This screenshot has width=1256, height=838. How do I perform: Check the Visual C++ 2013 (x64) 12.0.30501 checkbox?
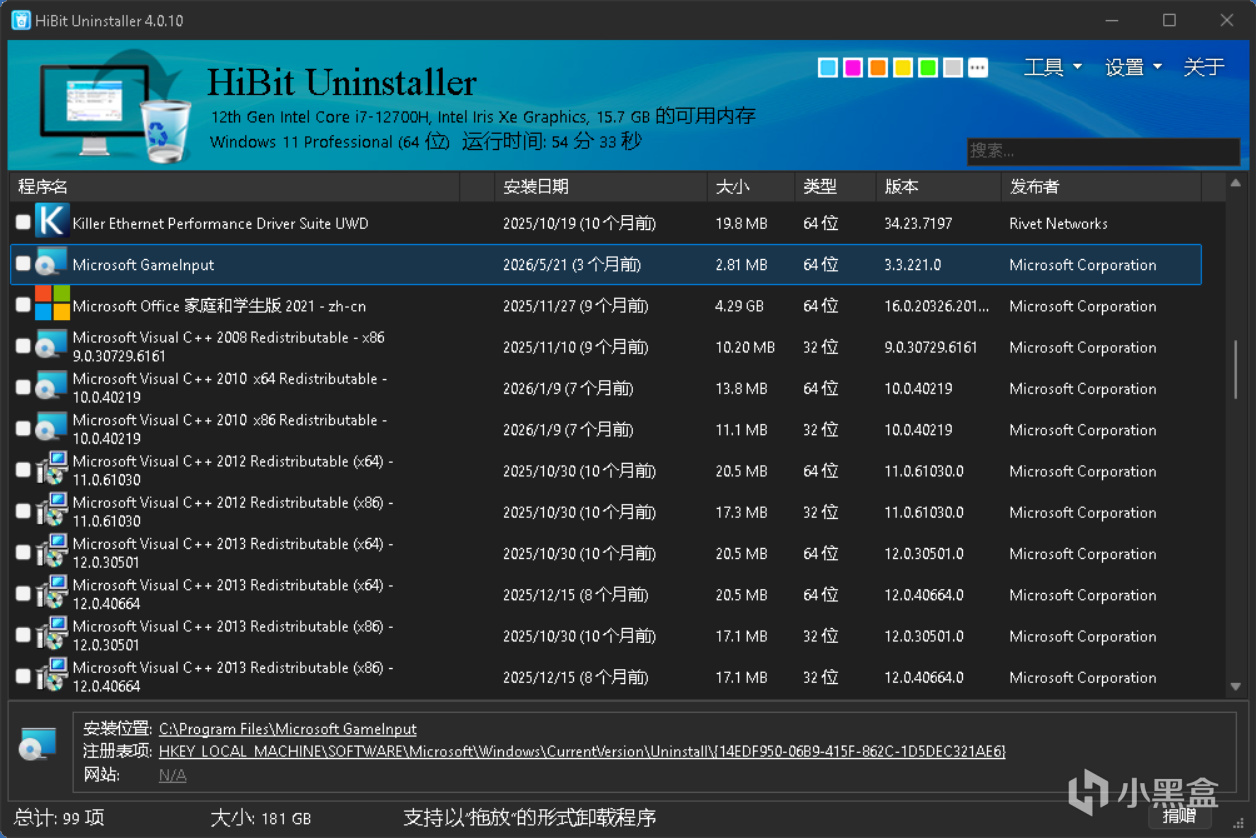(23, 552)
